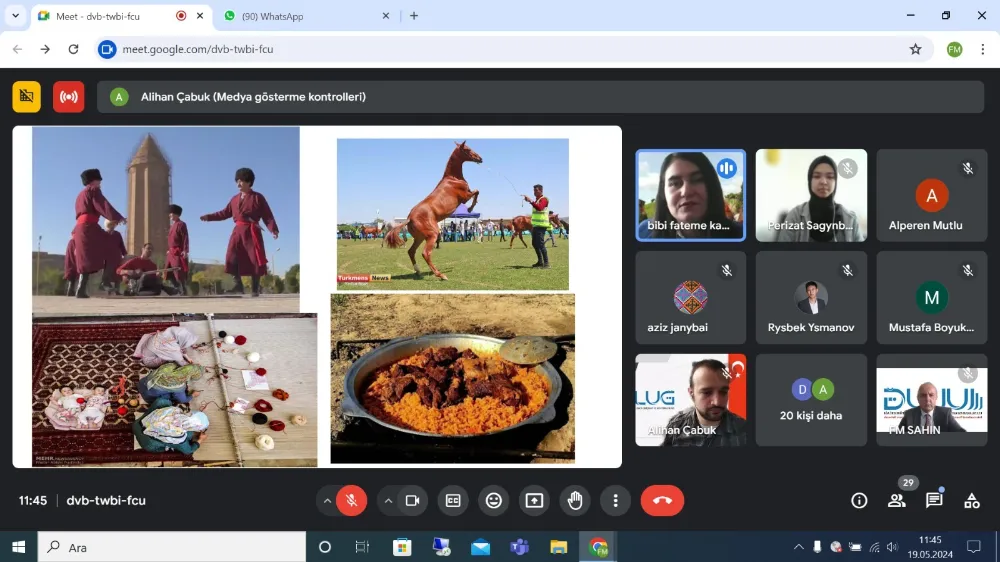Expand the camera video settings arrow

[x=388, y=501]
